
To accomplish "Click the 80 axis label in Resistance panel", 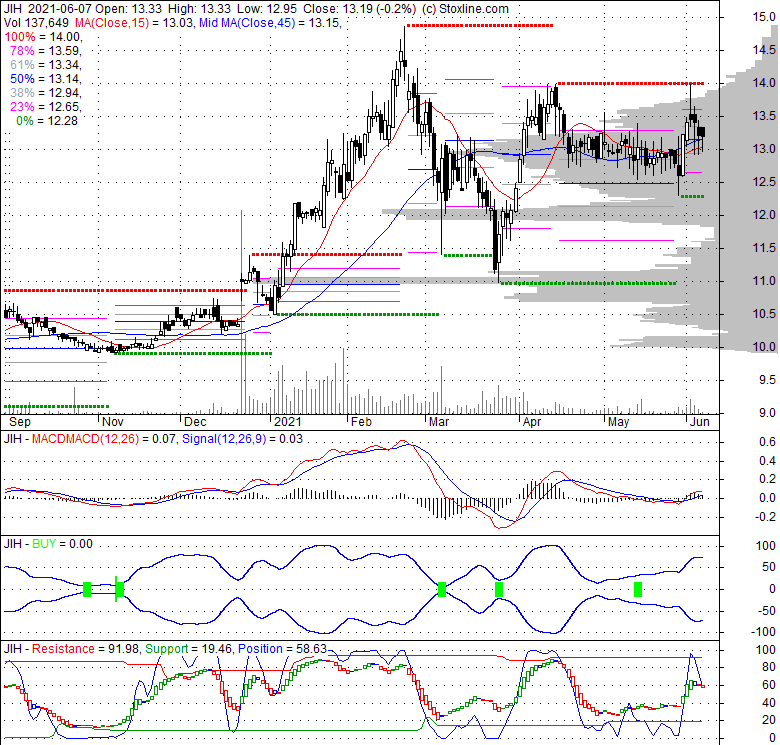I will (x=769, y=667).
